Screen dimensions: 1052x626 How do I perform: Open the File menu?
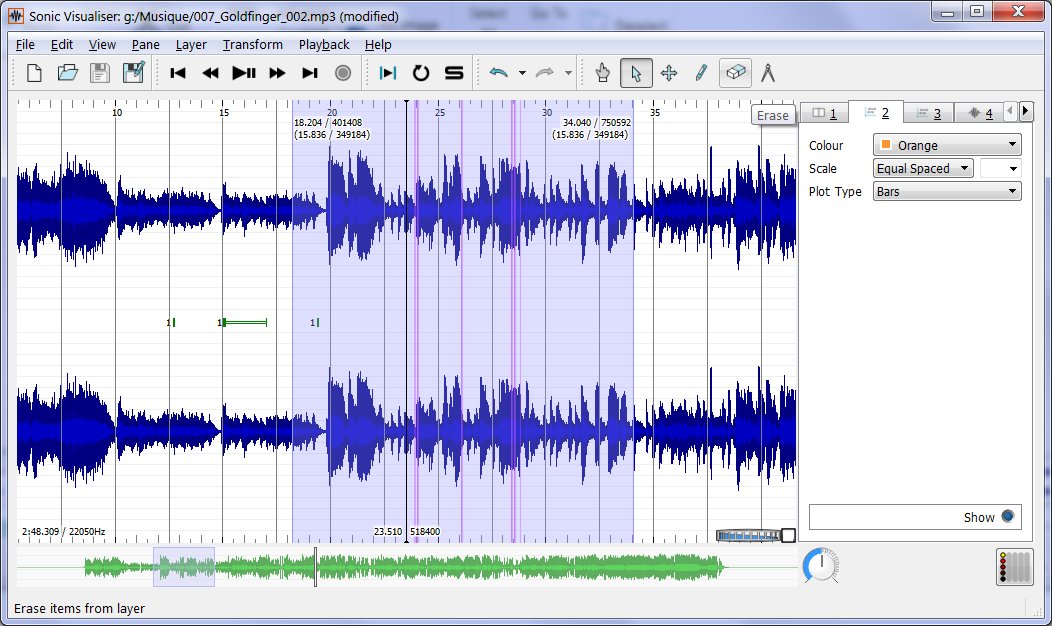(25, 44)
